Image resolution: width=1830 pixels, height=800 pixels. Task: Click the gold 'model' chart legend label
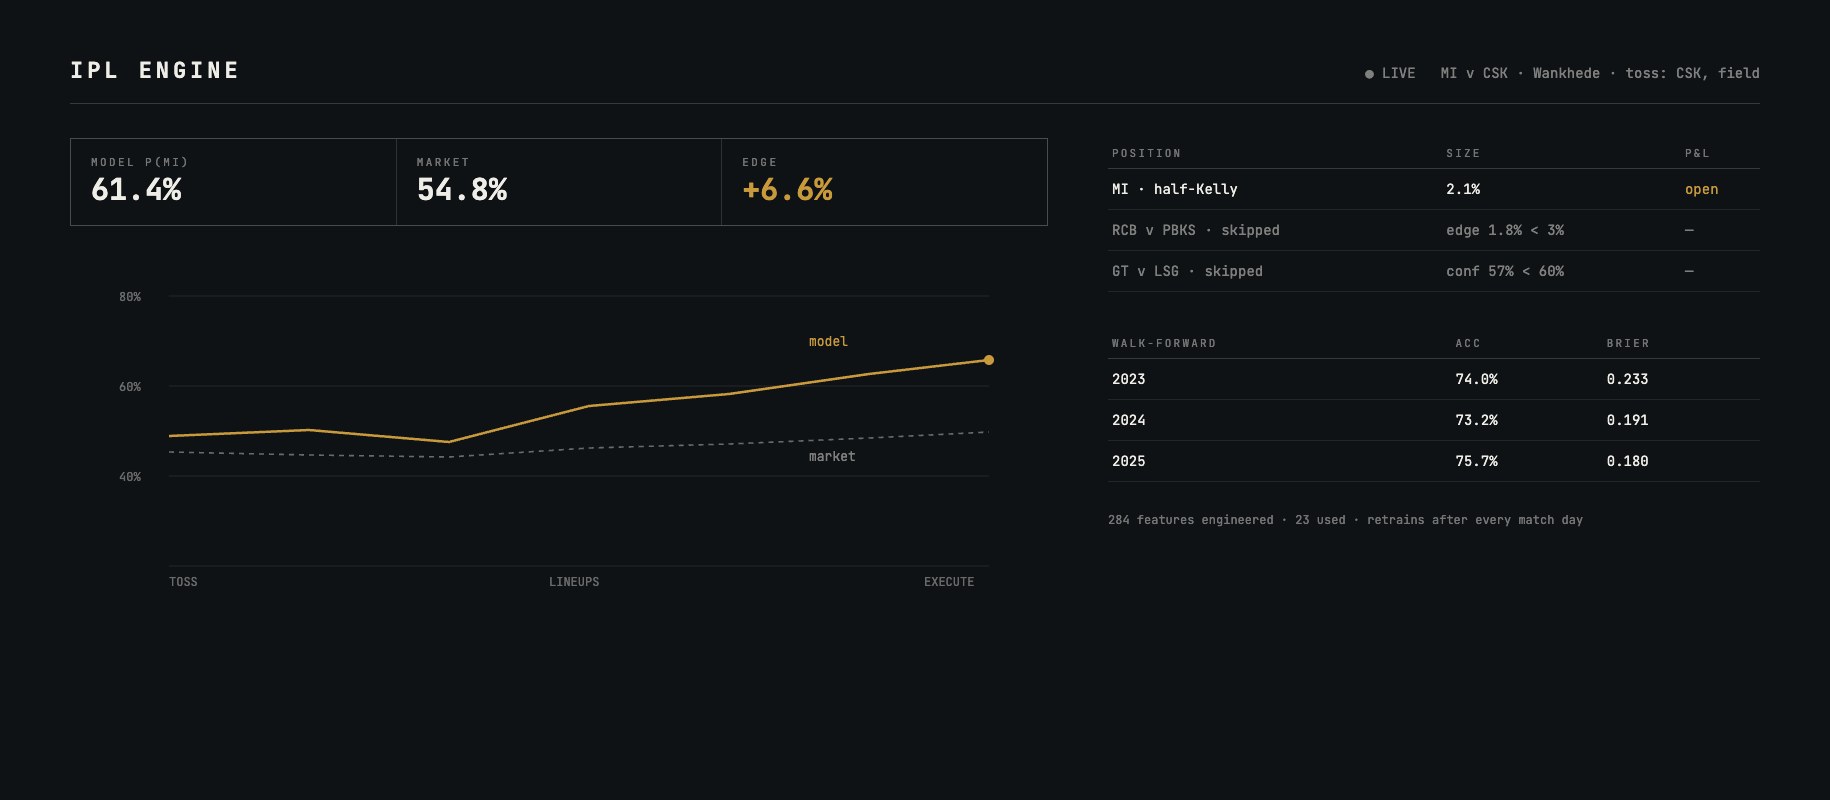coord(828,342)
